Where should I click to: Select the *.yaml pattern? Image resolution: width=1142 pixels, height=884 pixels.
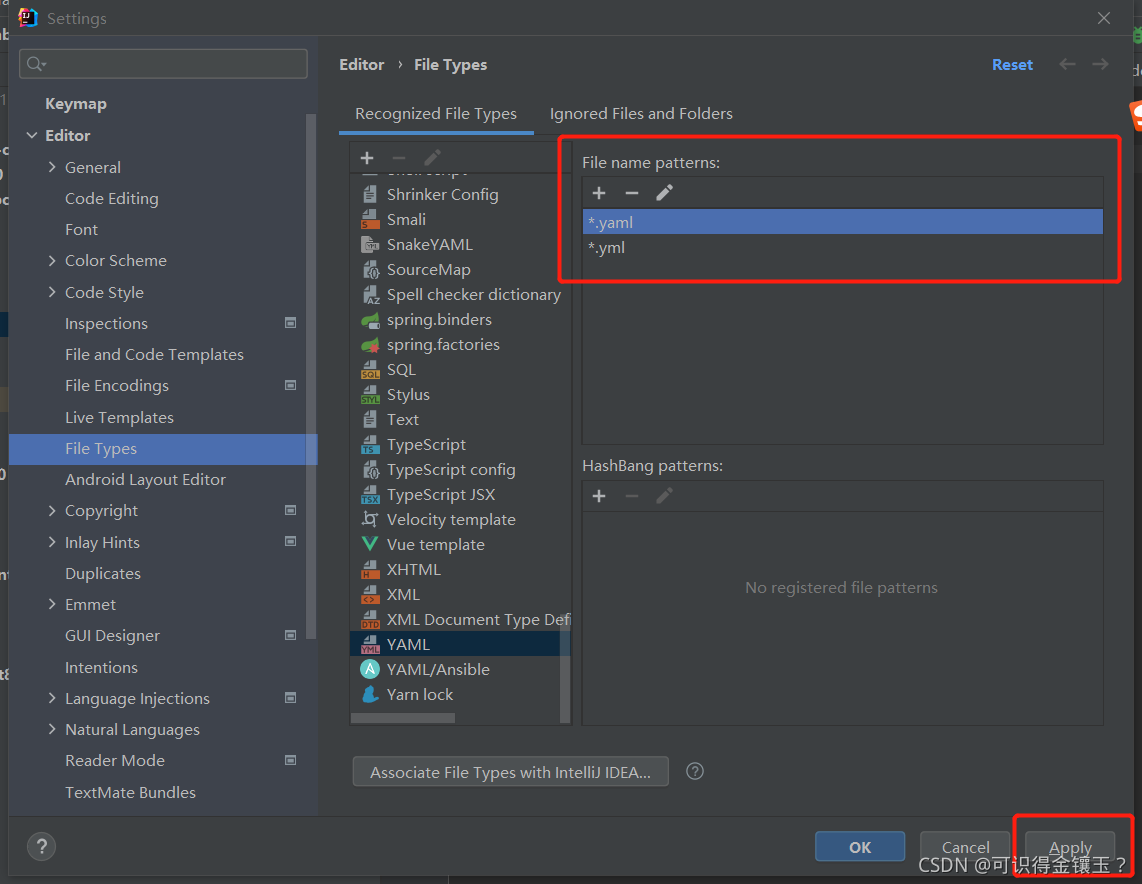pos(843,222)
